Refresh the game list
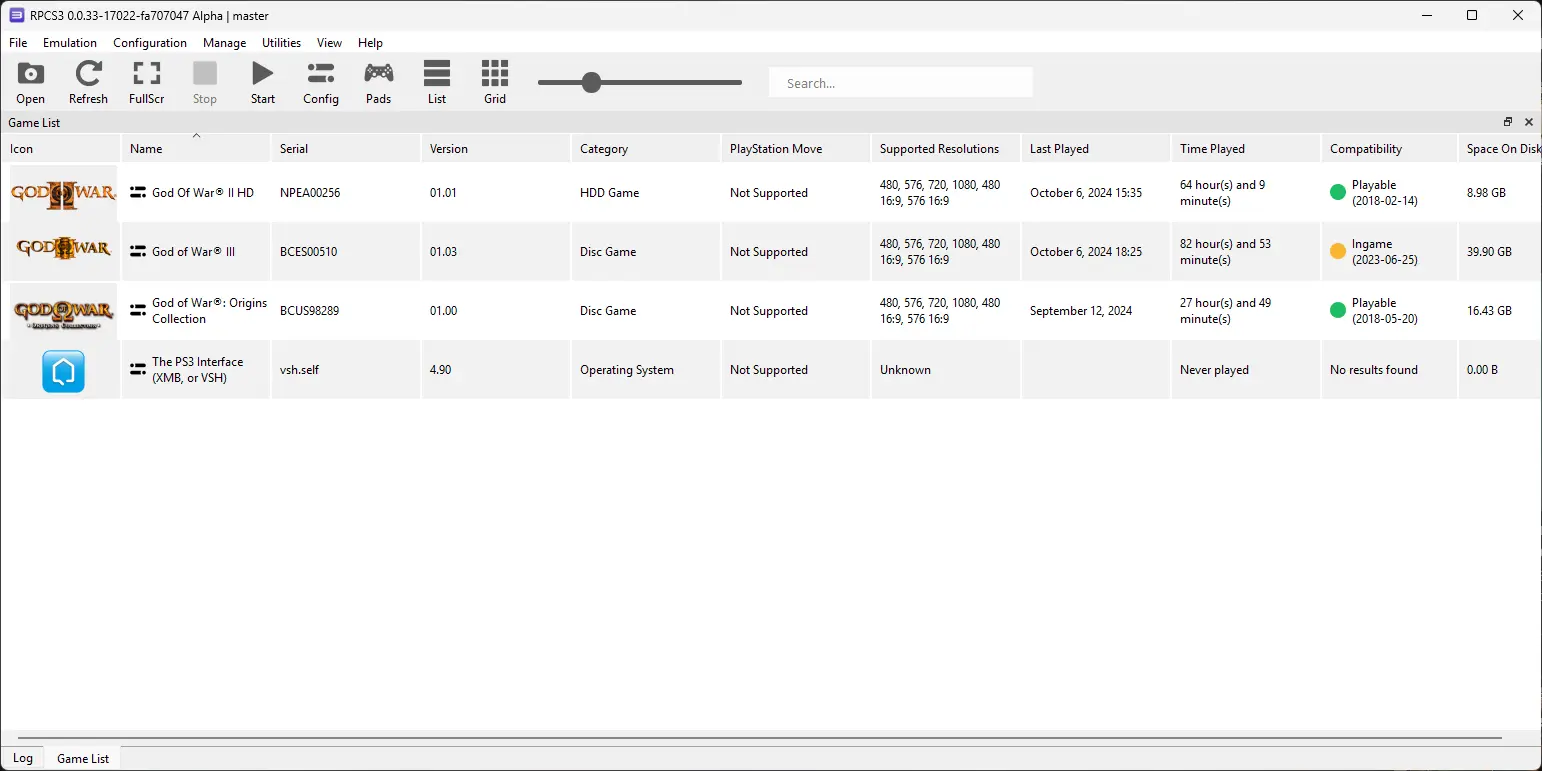The width and height of the screenshot is (1542, 771). point(88,82)
